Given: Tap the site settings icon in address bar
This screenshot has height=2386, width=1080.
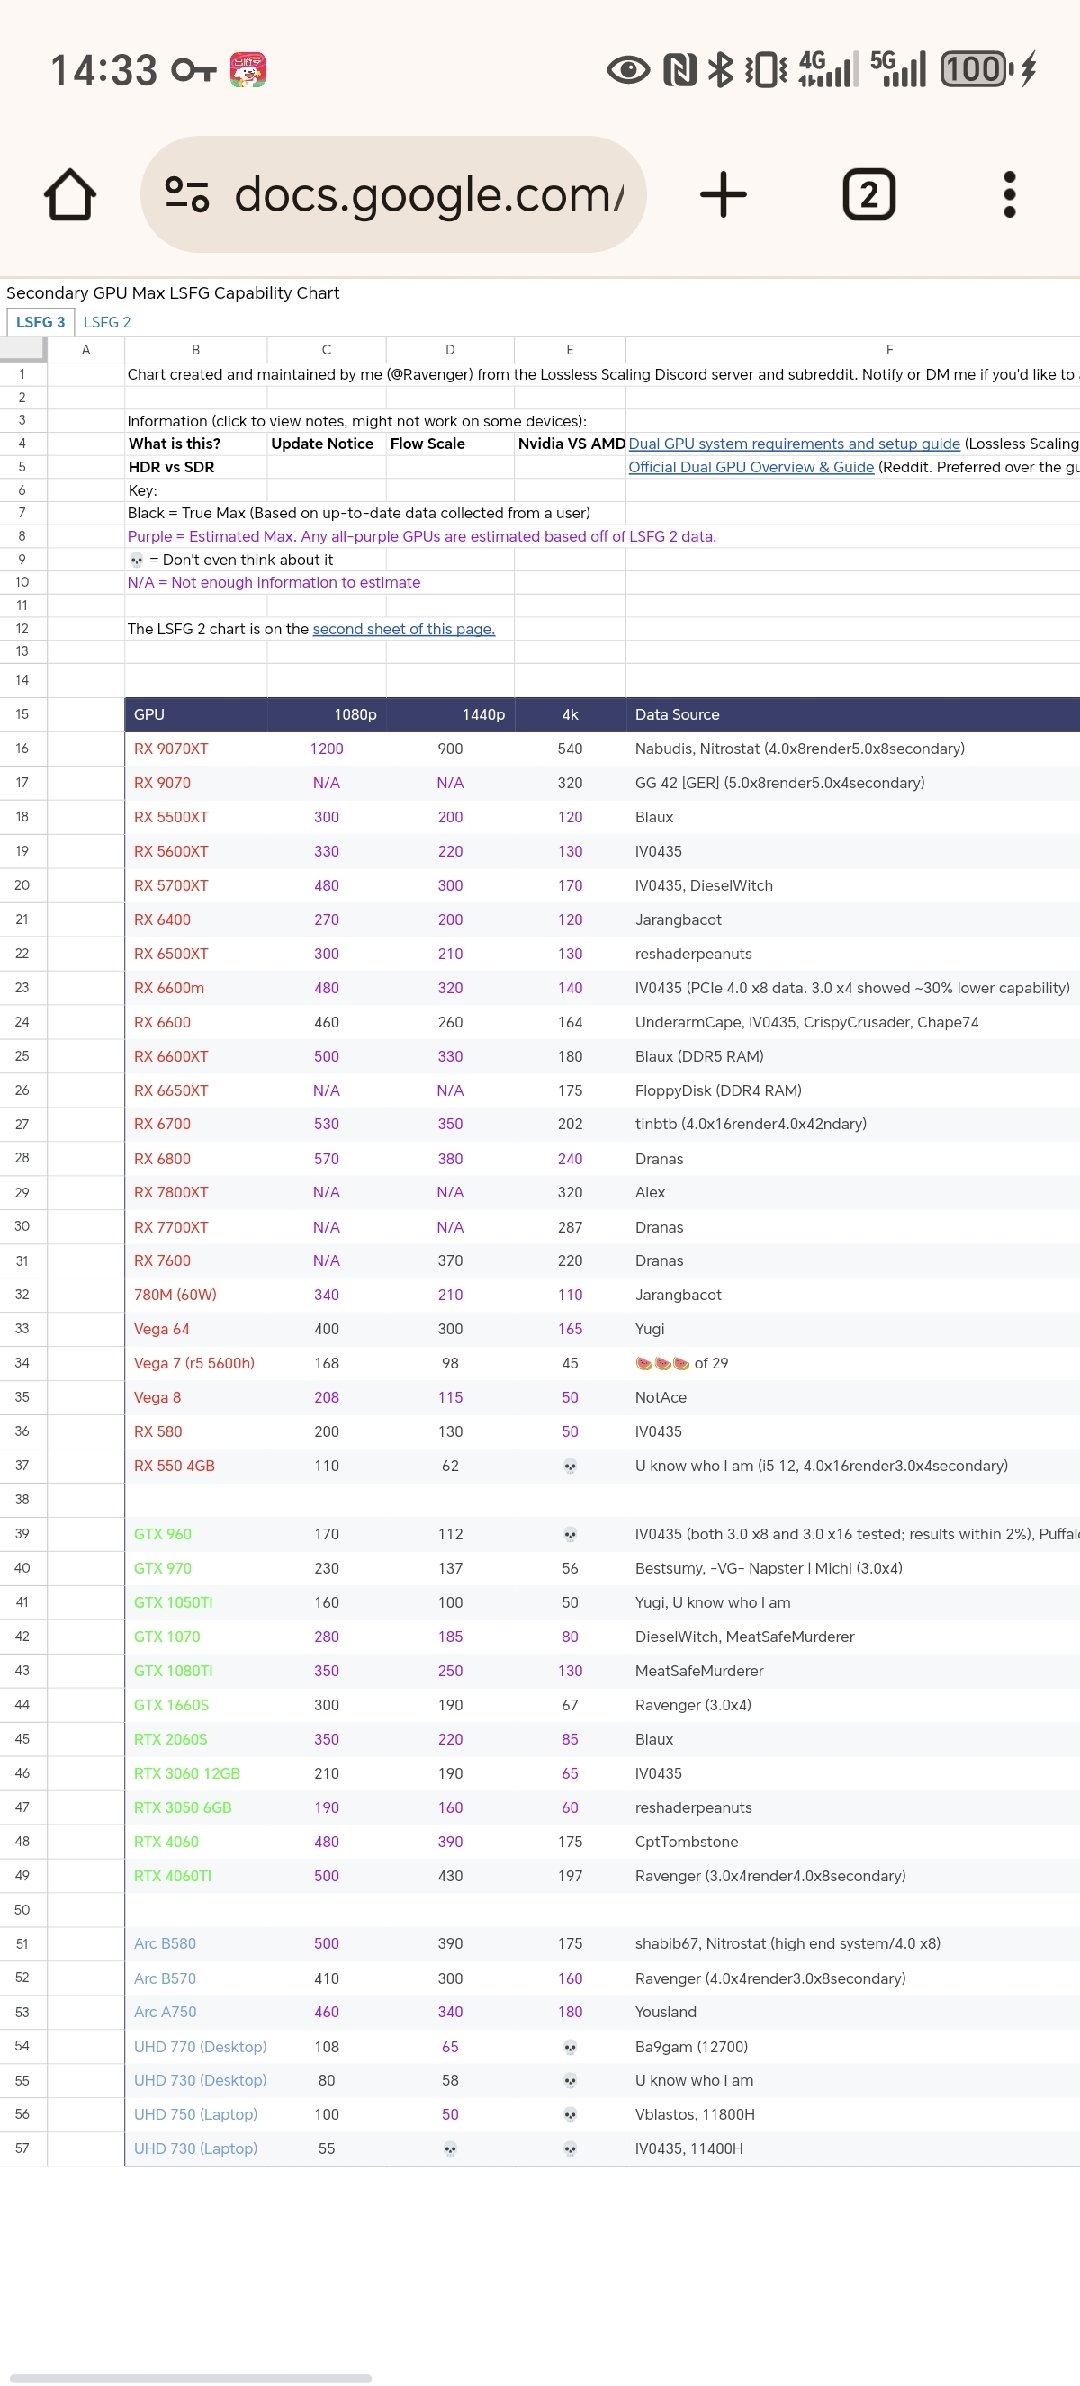Looking at the screenshot, I should pyautogui.click(x=187, y=194).
